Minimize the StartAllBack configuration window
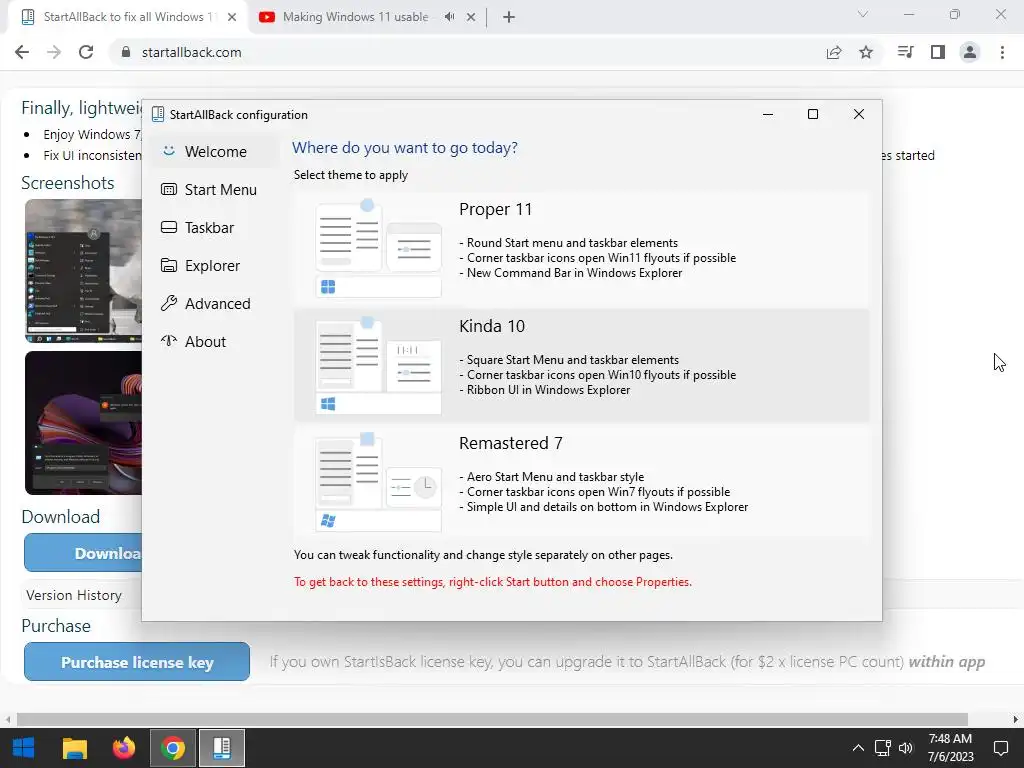The image size is (1024, 768). point(768,114)
